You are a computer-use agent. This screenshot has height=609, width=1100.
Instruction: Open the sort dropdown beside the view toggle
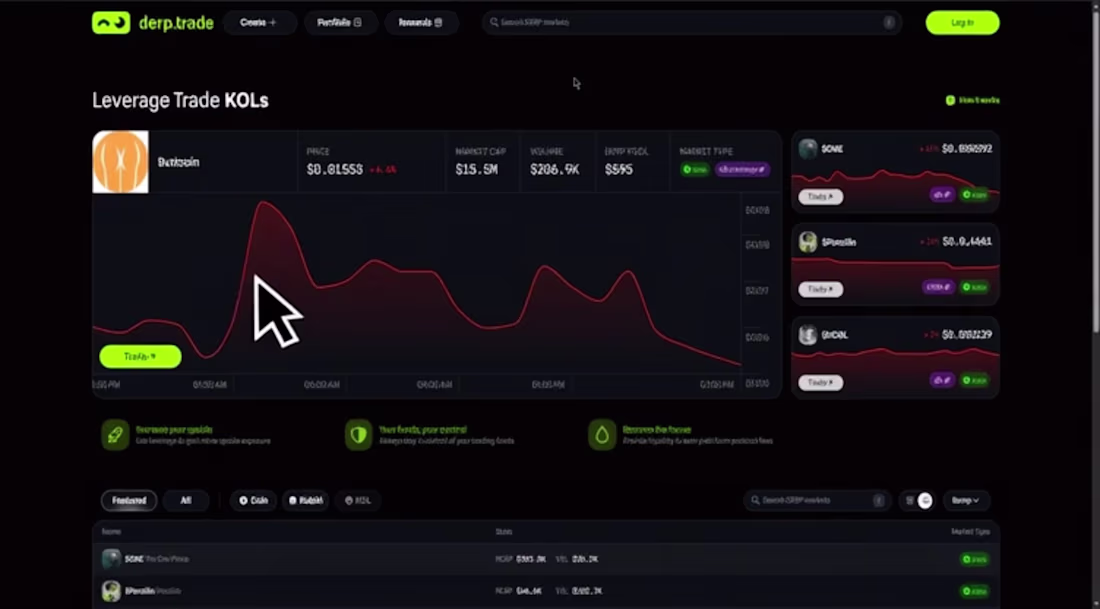click(966, 500)
